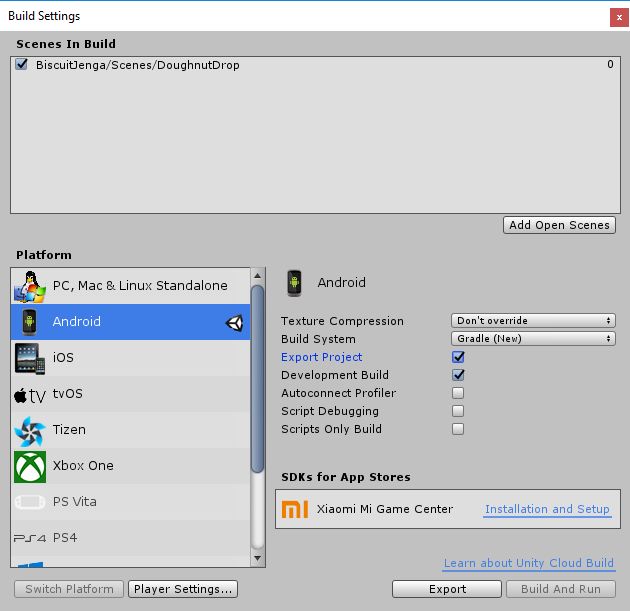Select the PS Vita platform row
630x611 pixels.
tap(131, 502)
